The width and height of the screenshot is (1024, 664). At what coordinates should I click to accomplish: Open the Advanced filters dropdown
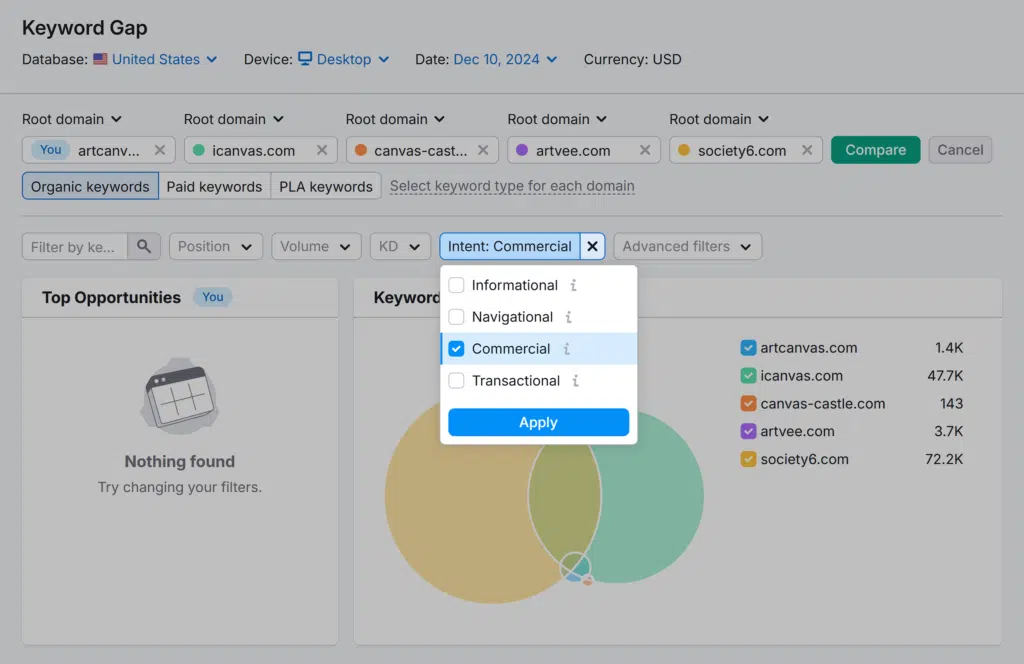point(687,246)
